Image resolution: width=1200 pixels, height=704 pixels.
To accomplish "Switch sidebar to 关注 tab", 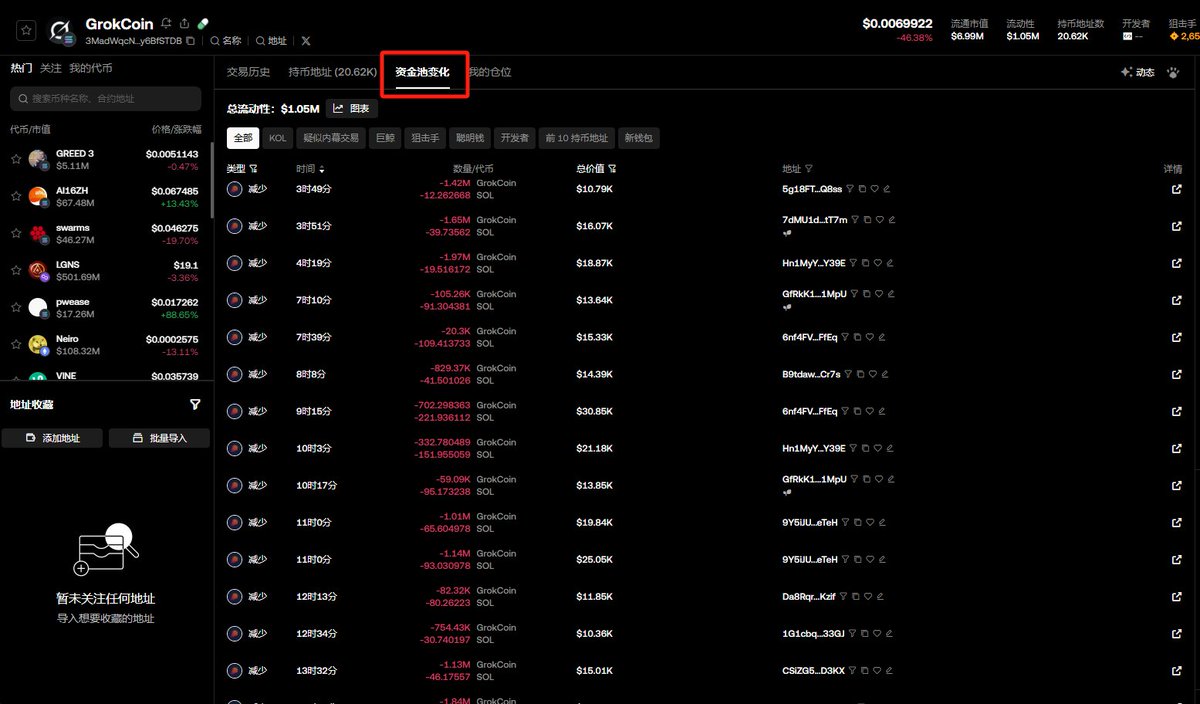I will click(50, 68).
